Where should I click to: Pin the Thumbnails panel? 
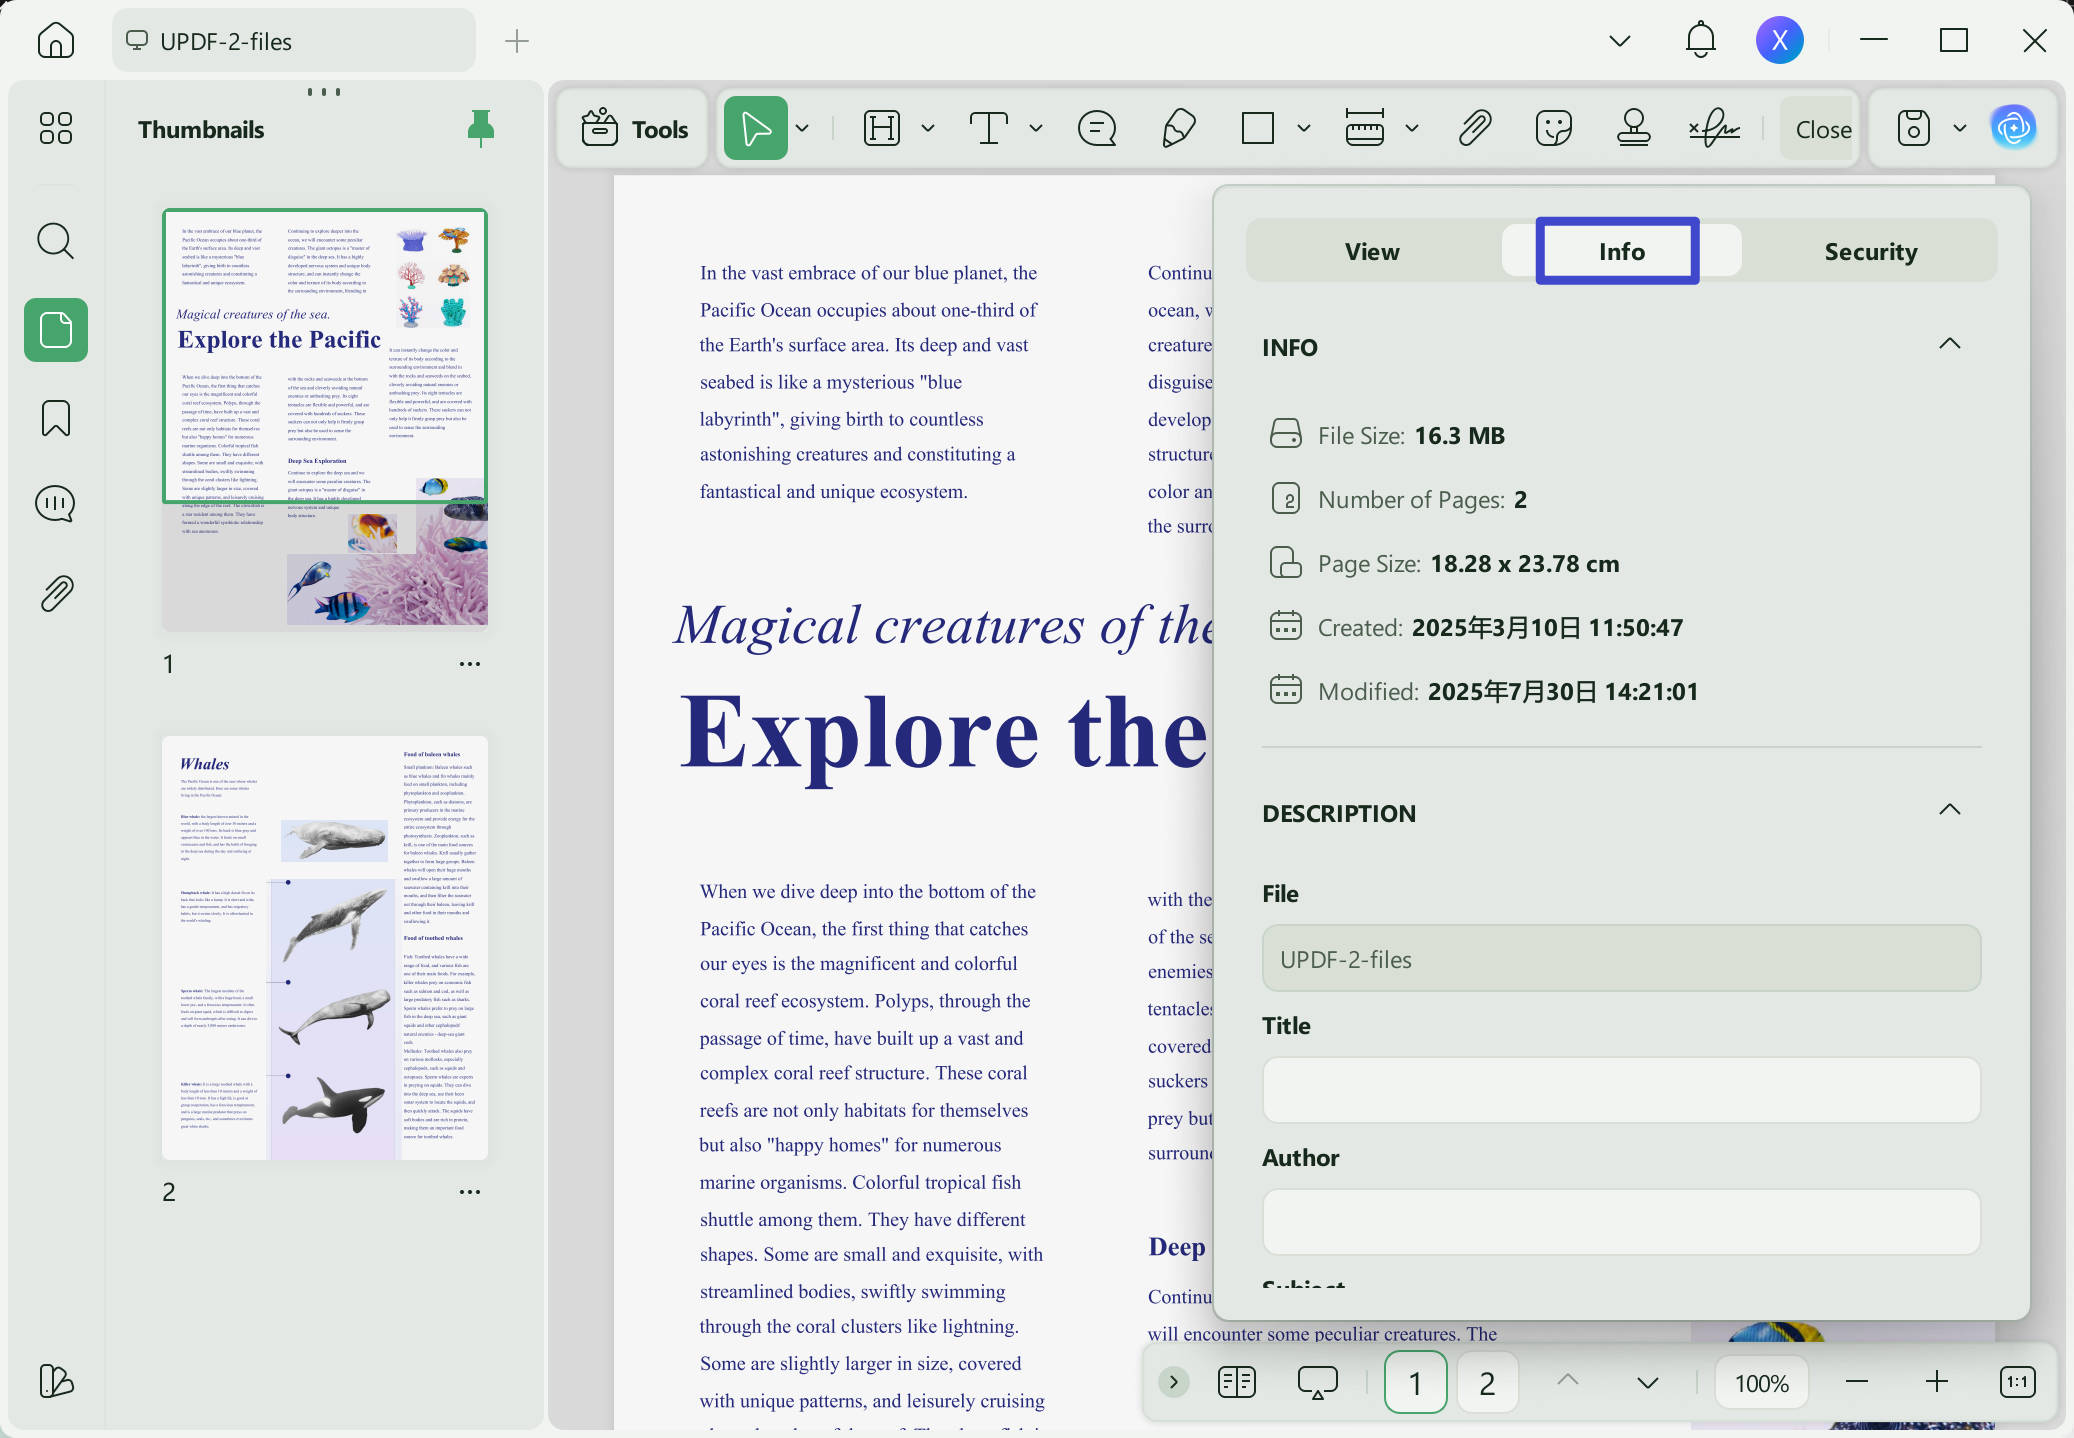[x=481, y=129]
